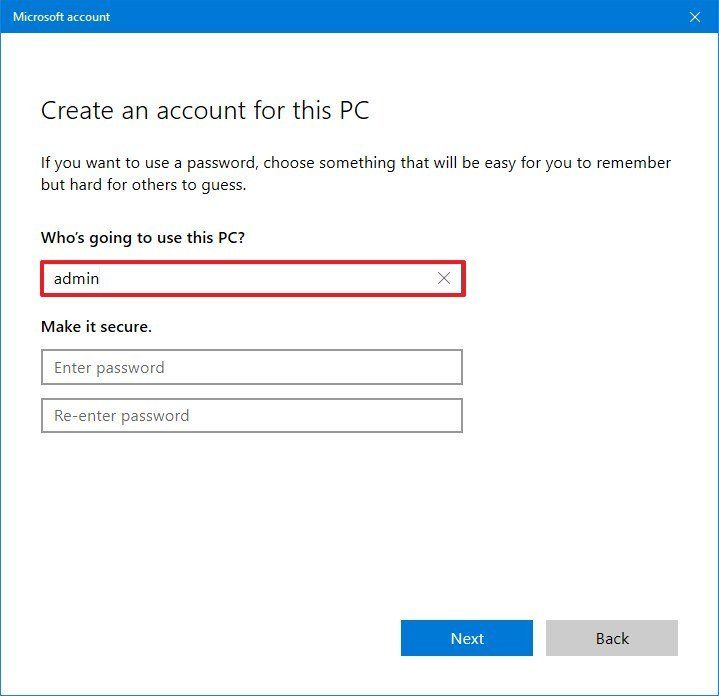Click the Back label on the gray button
This screenshot has width=719, height=696.
(612, 638)
